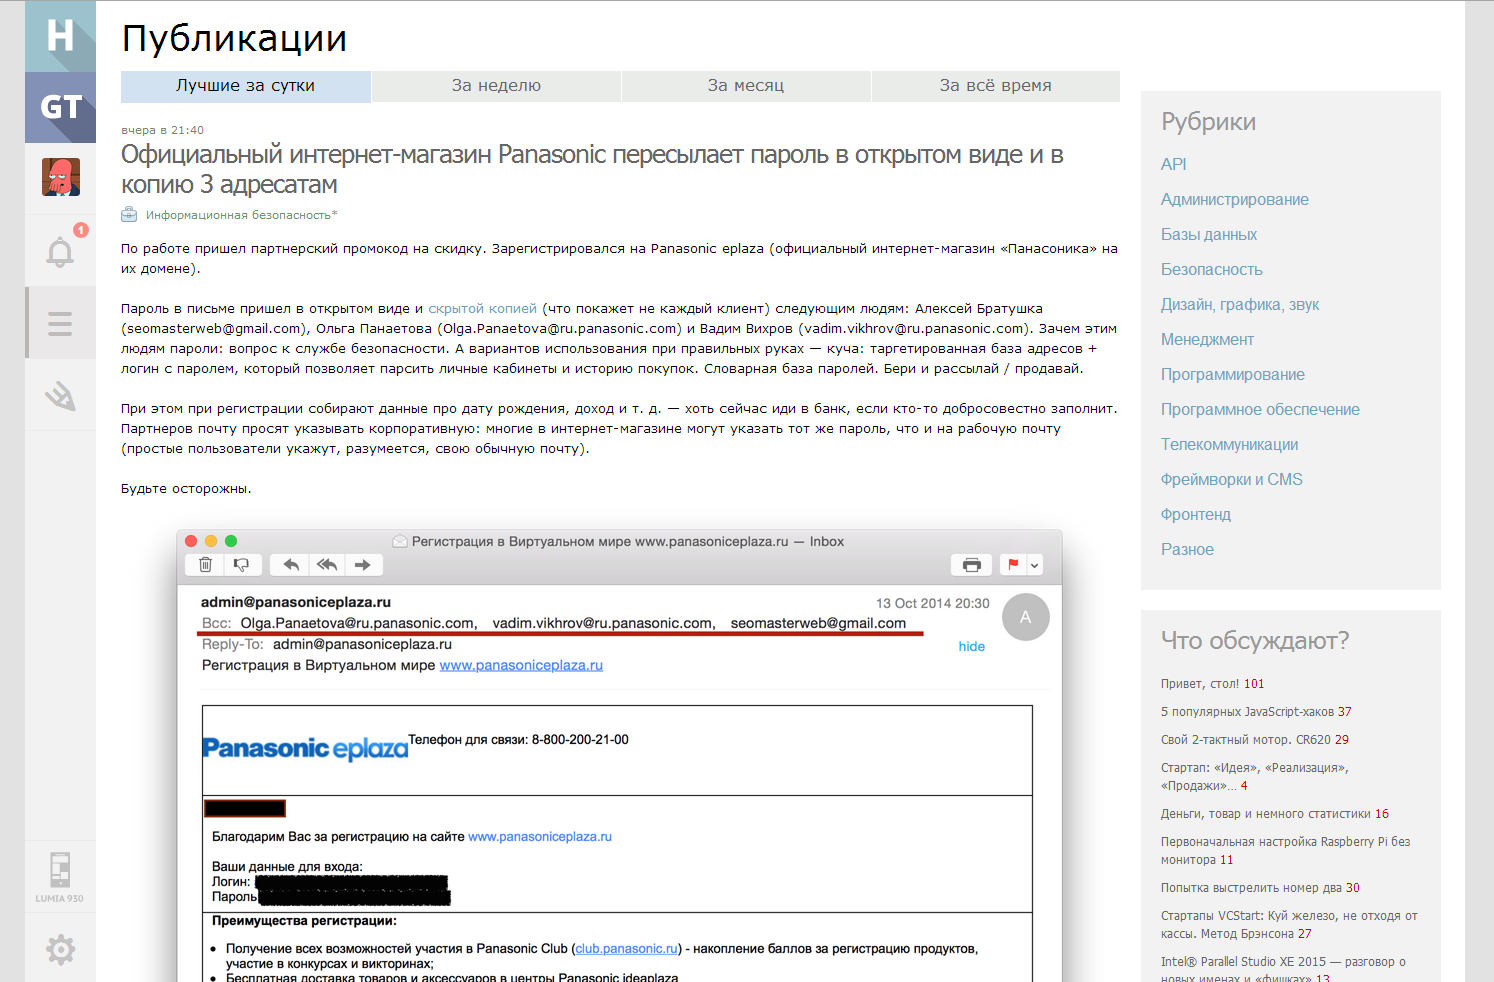
Task: Open 'Свой 2-тактный мотор. CR620' discussion
Action: (1246, 740)
